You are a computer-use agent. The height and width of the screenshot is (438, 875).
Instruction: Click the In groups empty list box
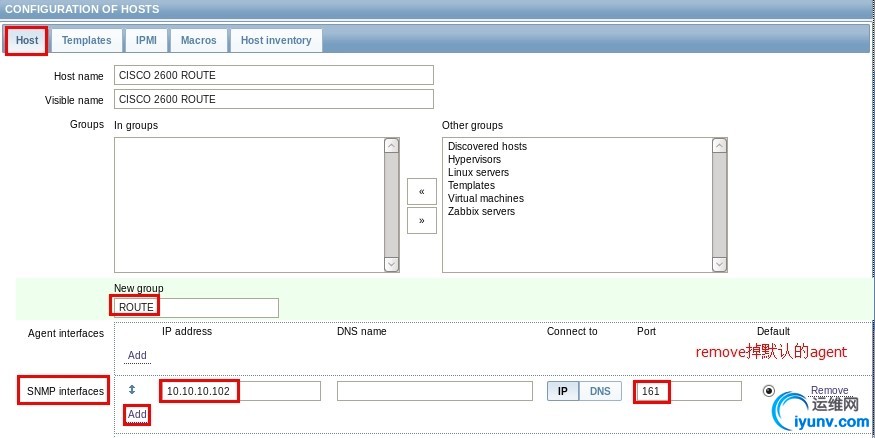[249, 205]
